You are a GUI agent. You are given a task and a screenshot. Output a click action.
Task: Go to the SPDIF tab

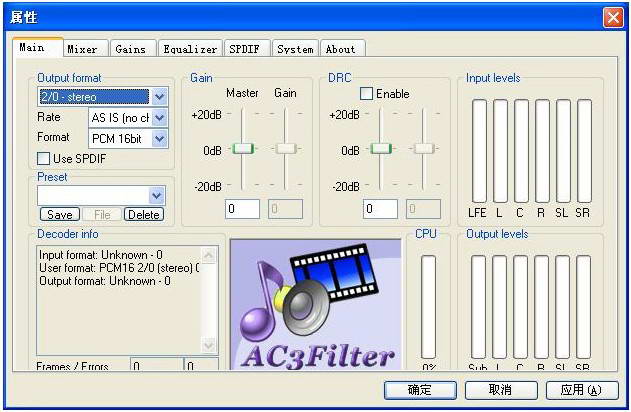click(x=246, y=49)
